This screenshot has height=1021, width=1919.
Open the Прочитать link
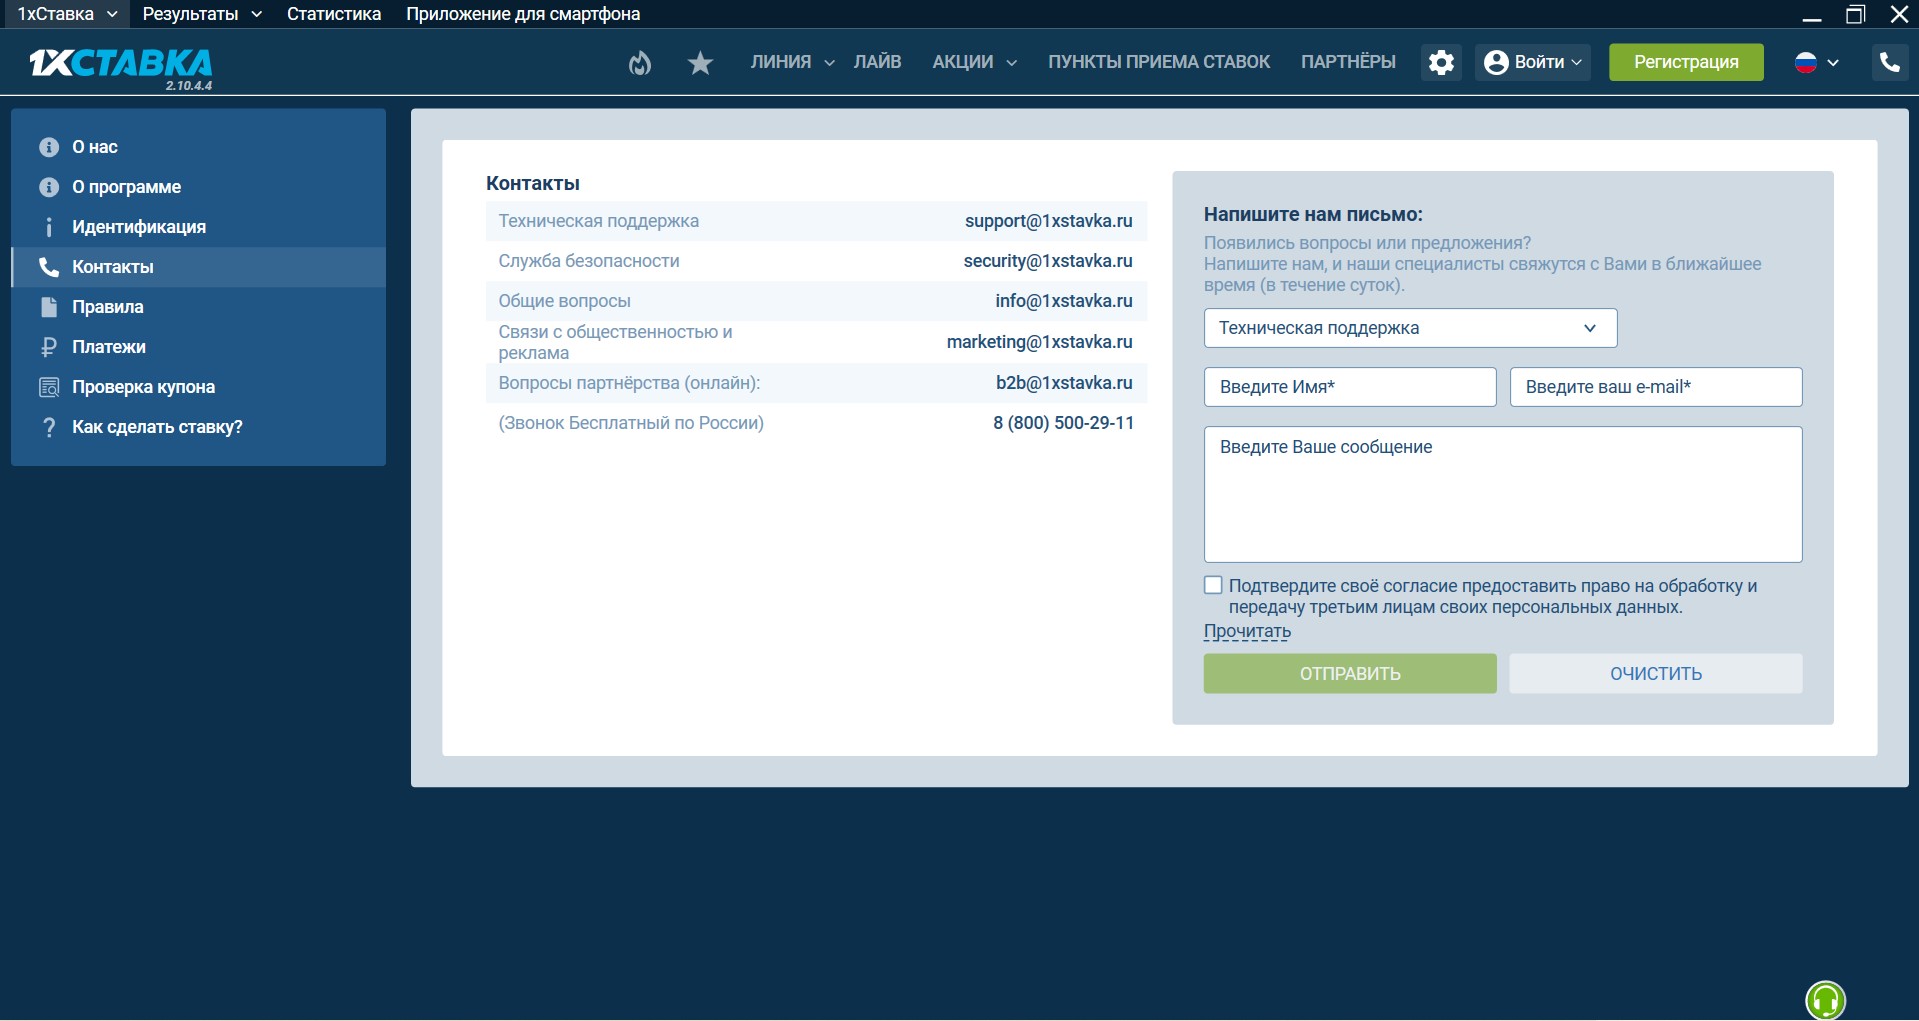1247,631
